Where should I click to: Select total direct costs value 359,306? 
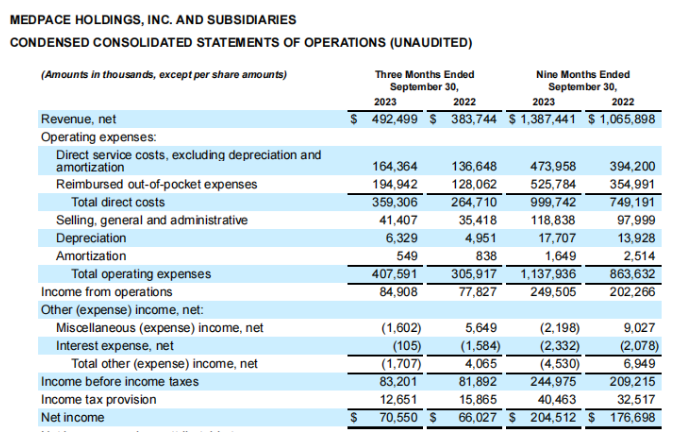[395, 202]
